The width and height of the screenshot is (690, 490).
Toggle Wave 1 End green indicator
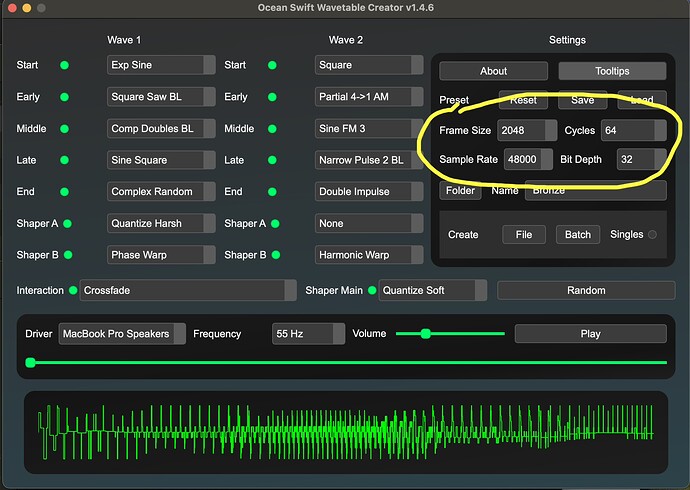click(x=64, y=192)
